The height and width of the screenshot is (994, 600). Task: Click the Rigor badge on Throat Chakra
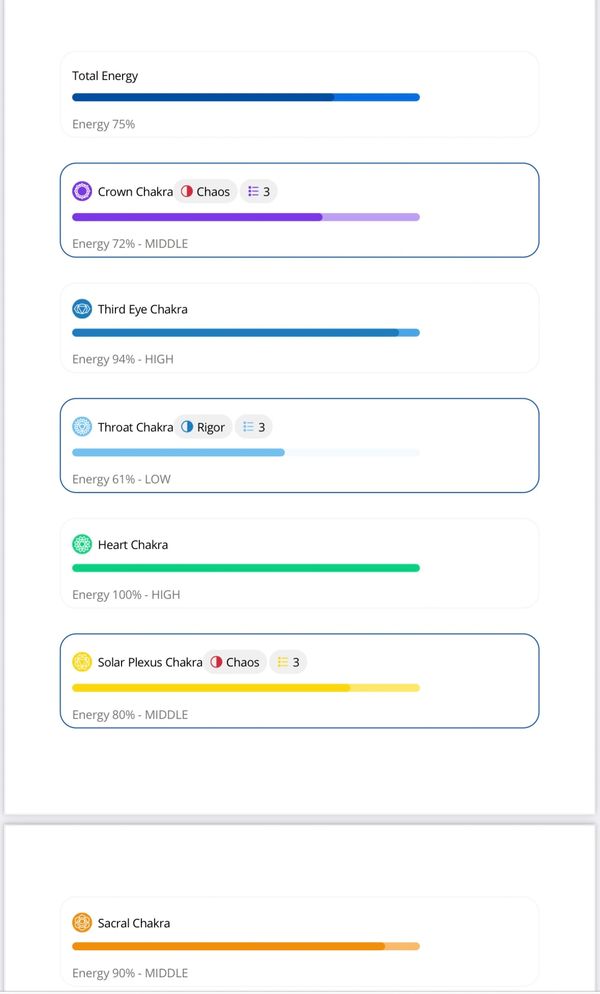point(203,427)
